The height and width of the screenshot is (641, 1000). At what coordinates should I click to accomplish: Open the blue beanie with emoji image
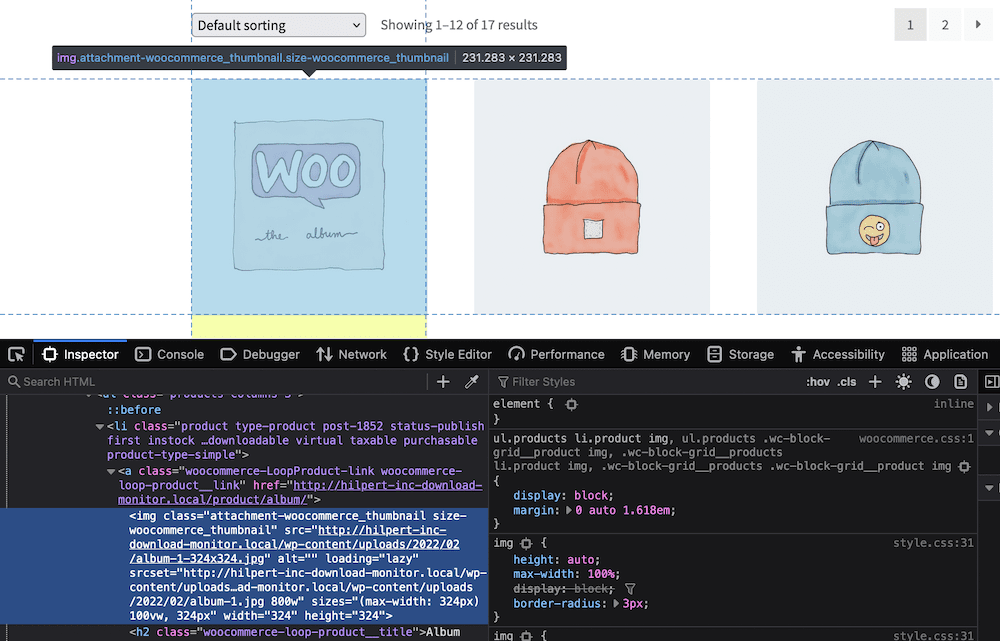coord(875,196)
